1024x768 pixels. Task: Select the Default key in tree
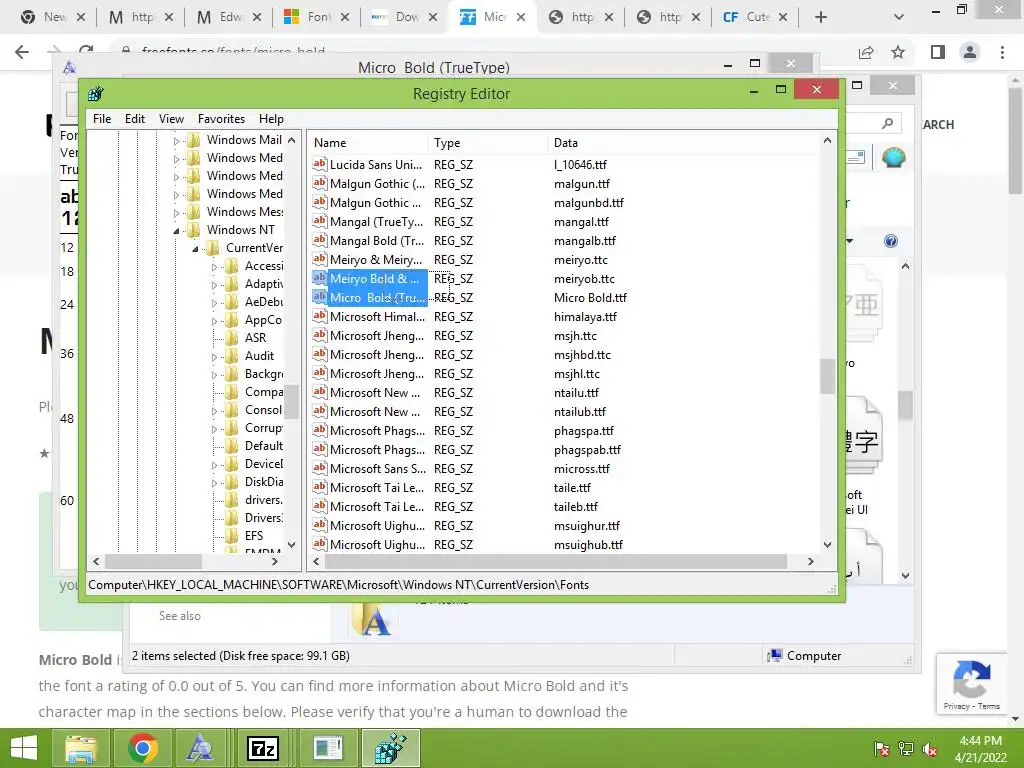[263, 445]
